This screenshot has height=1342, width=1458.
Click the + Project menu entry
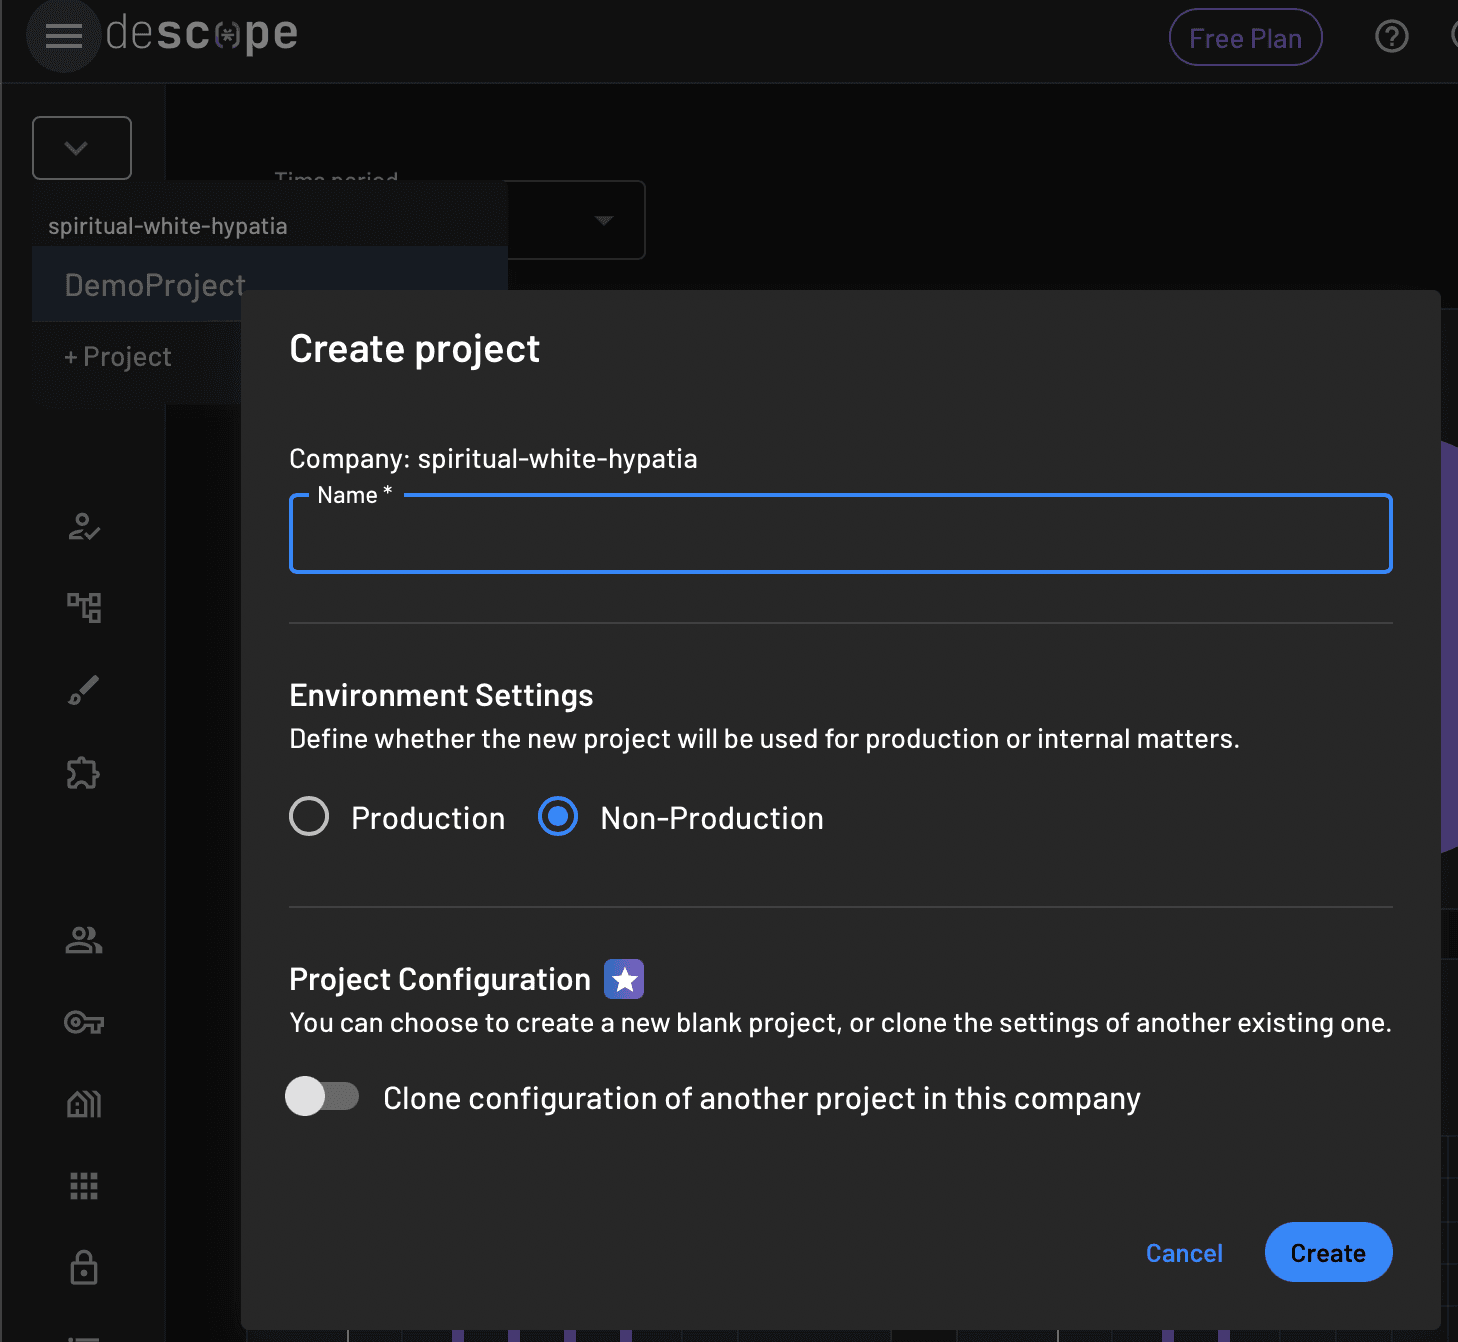(117, 356)
